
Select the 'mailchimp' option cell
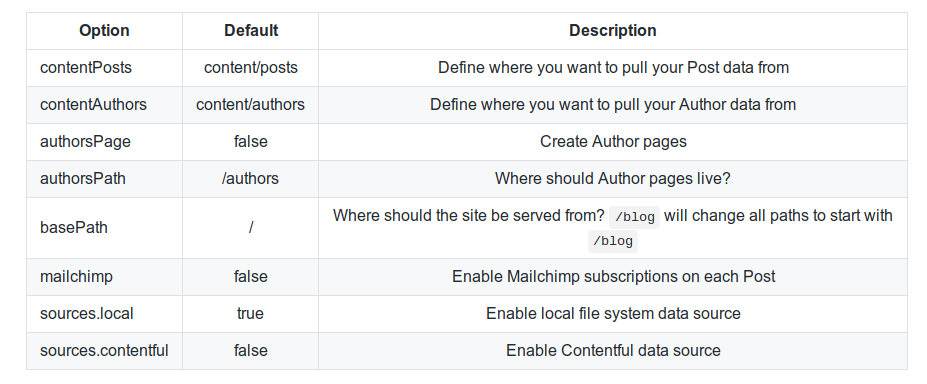click(104, 276)
